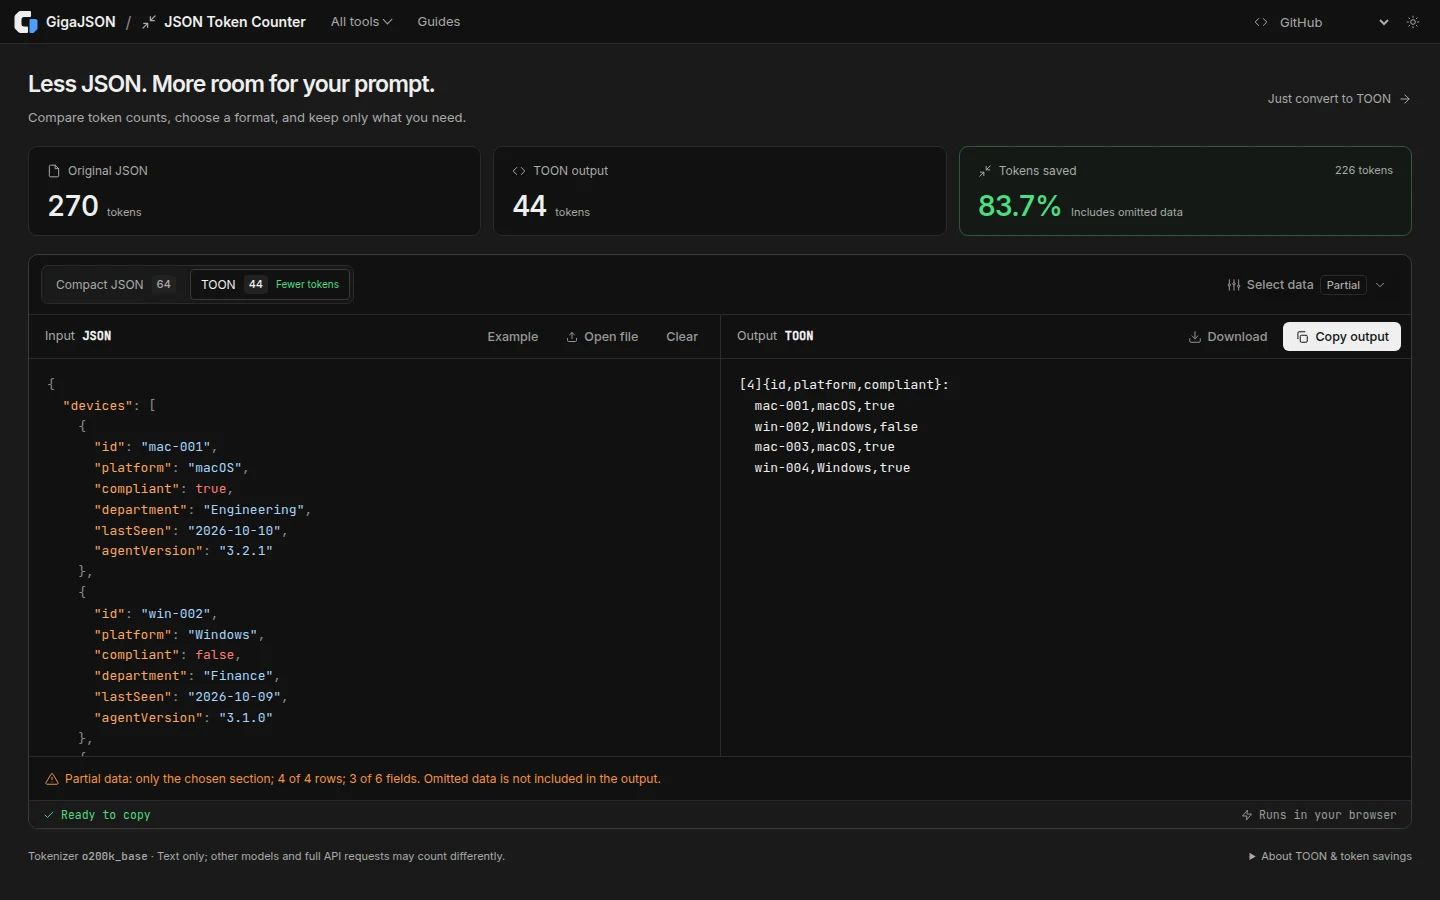Toggle the light/dark theme sun icon

coord(1413,22)
